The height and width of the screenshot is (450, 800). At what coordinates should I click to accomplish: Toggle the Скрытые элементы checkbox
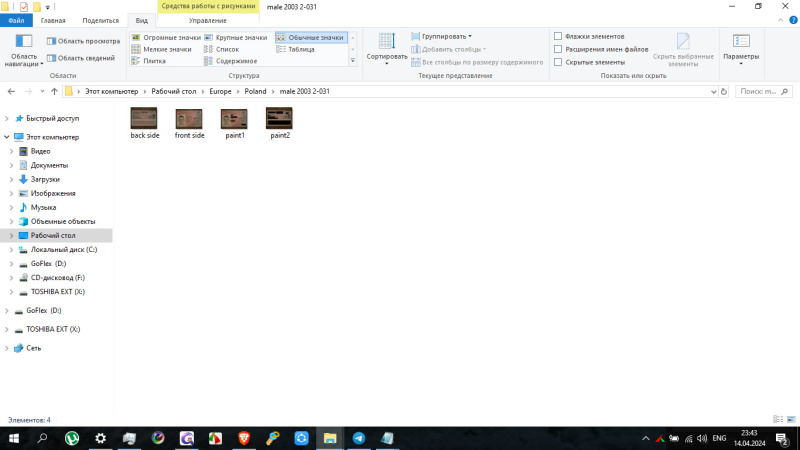click(558, 62)
